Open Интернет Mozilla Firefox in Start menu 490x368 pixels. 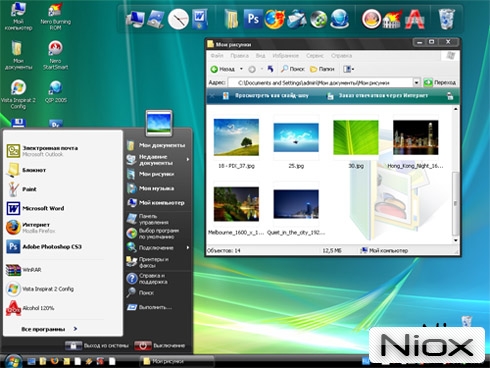pyautogui.click(x=63, y=227)
